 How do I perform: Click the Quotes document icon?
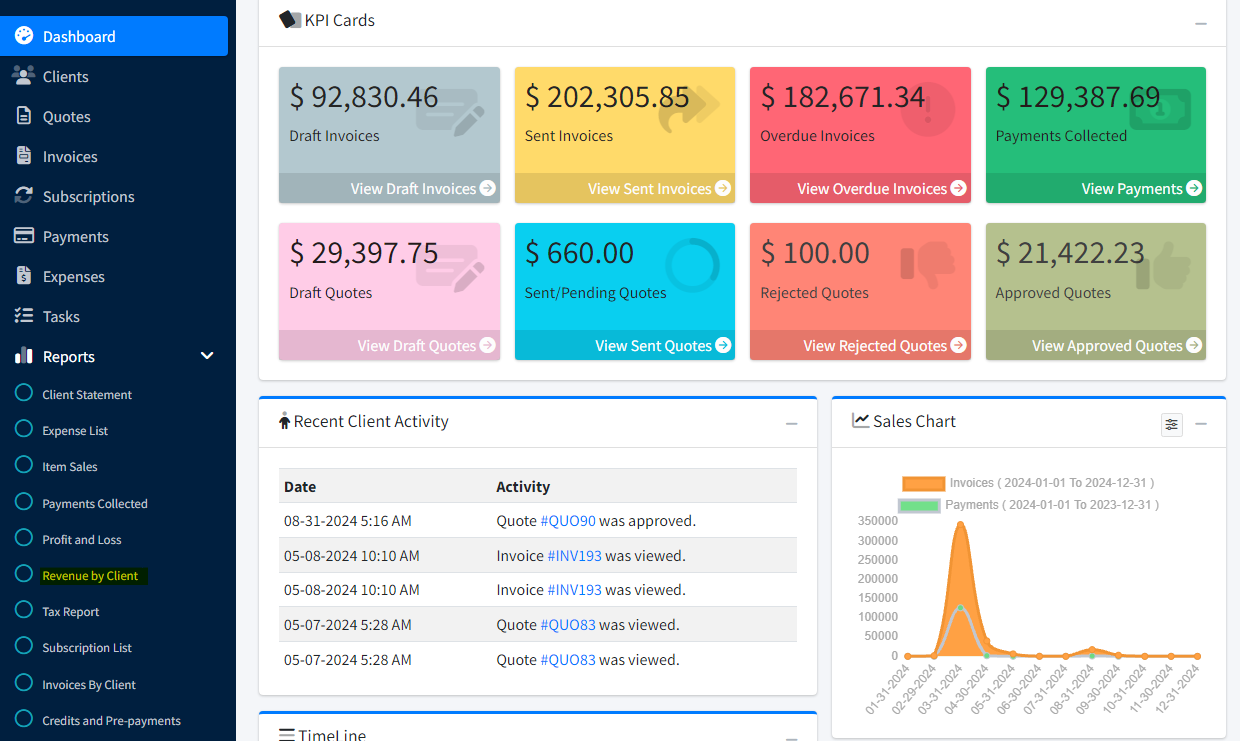click(x=24, y=116)
